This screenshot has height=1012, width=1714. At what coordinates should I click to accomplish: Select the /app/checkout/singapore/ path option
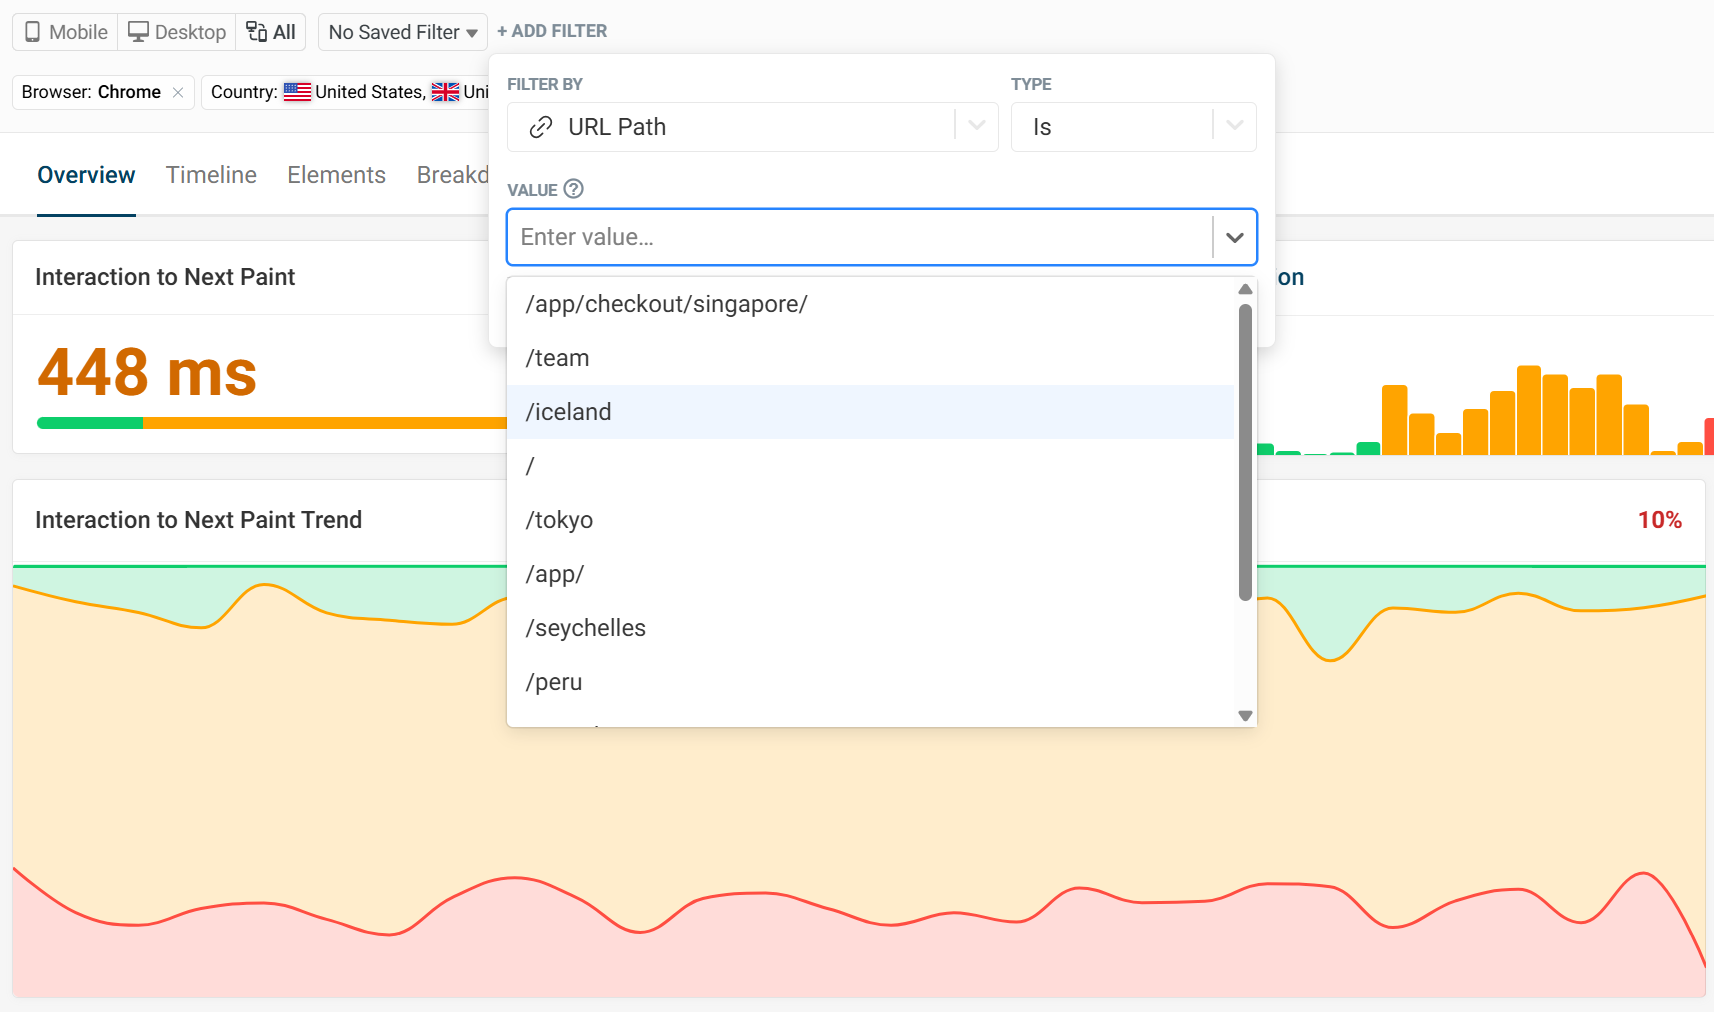coord(666,304)
